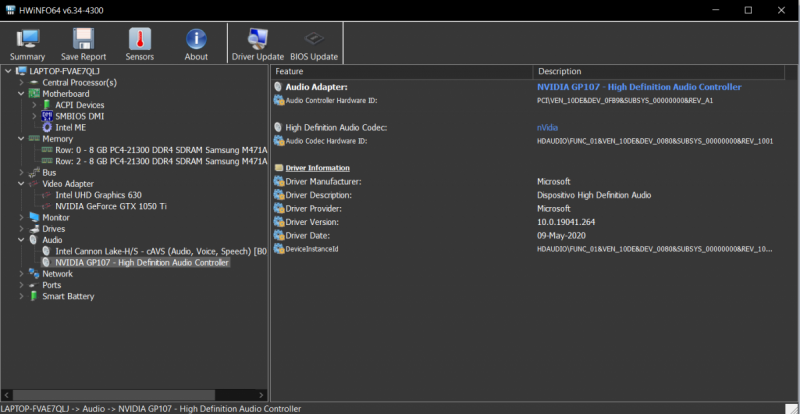This screenshot has height=414, width=800.
Task: Click the status bar path text
Action: 151,409
